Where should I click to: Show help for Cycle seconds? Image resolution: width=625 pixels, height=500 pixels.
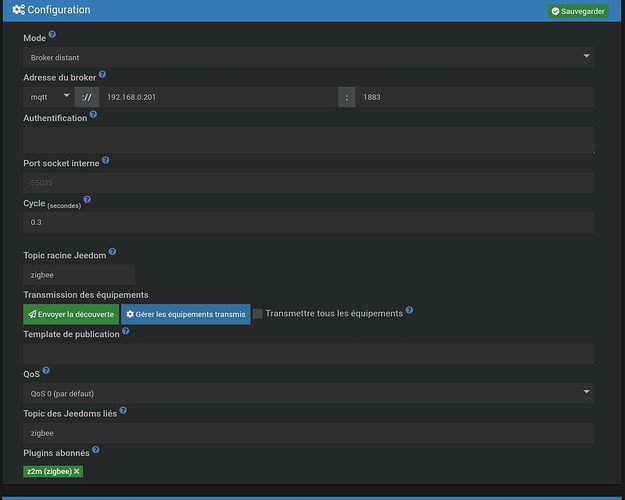[x=87, y=199]
